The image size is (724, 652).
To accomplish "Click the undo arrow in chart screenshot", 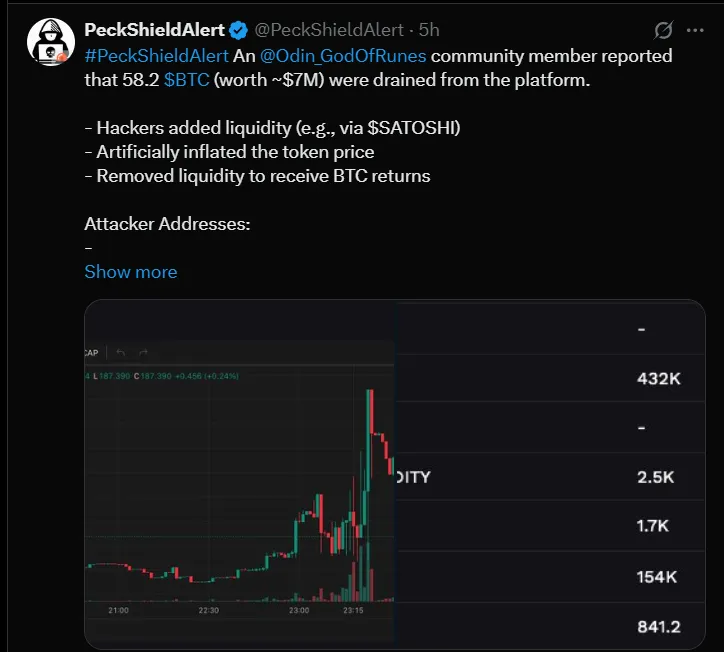I will 121,352.
